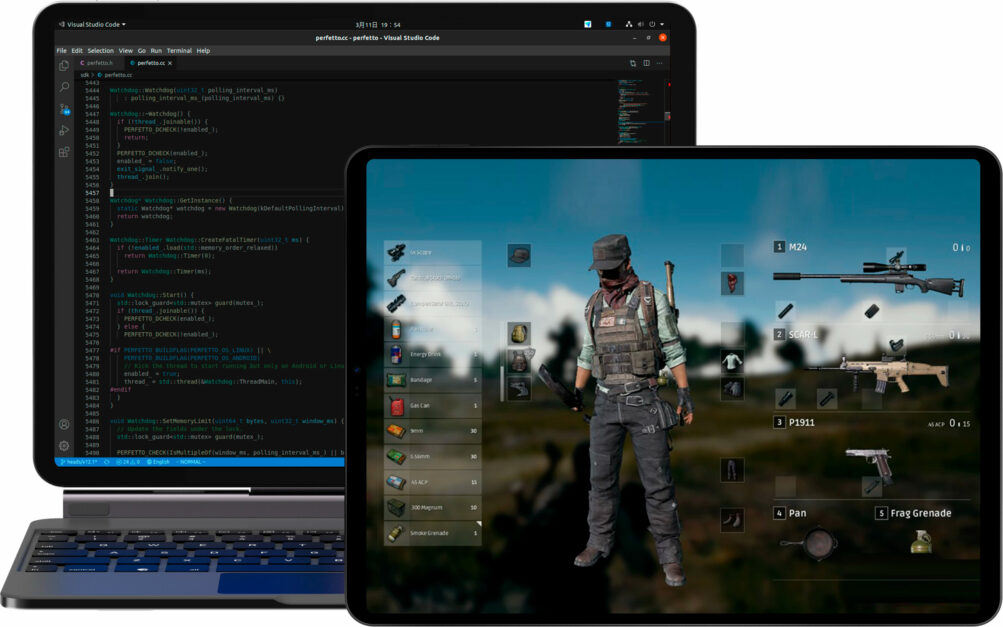The width and height of the screenshot is (1003, 627).
Task: Click the Ubuntu power tray icon
Action: coord(652,24)
